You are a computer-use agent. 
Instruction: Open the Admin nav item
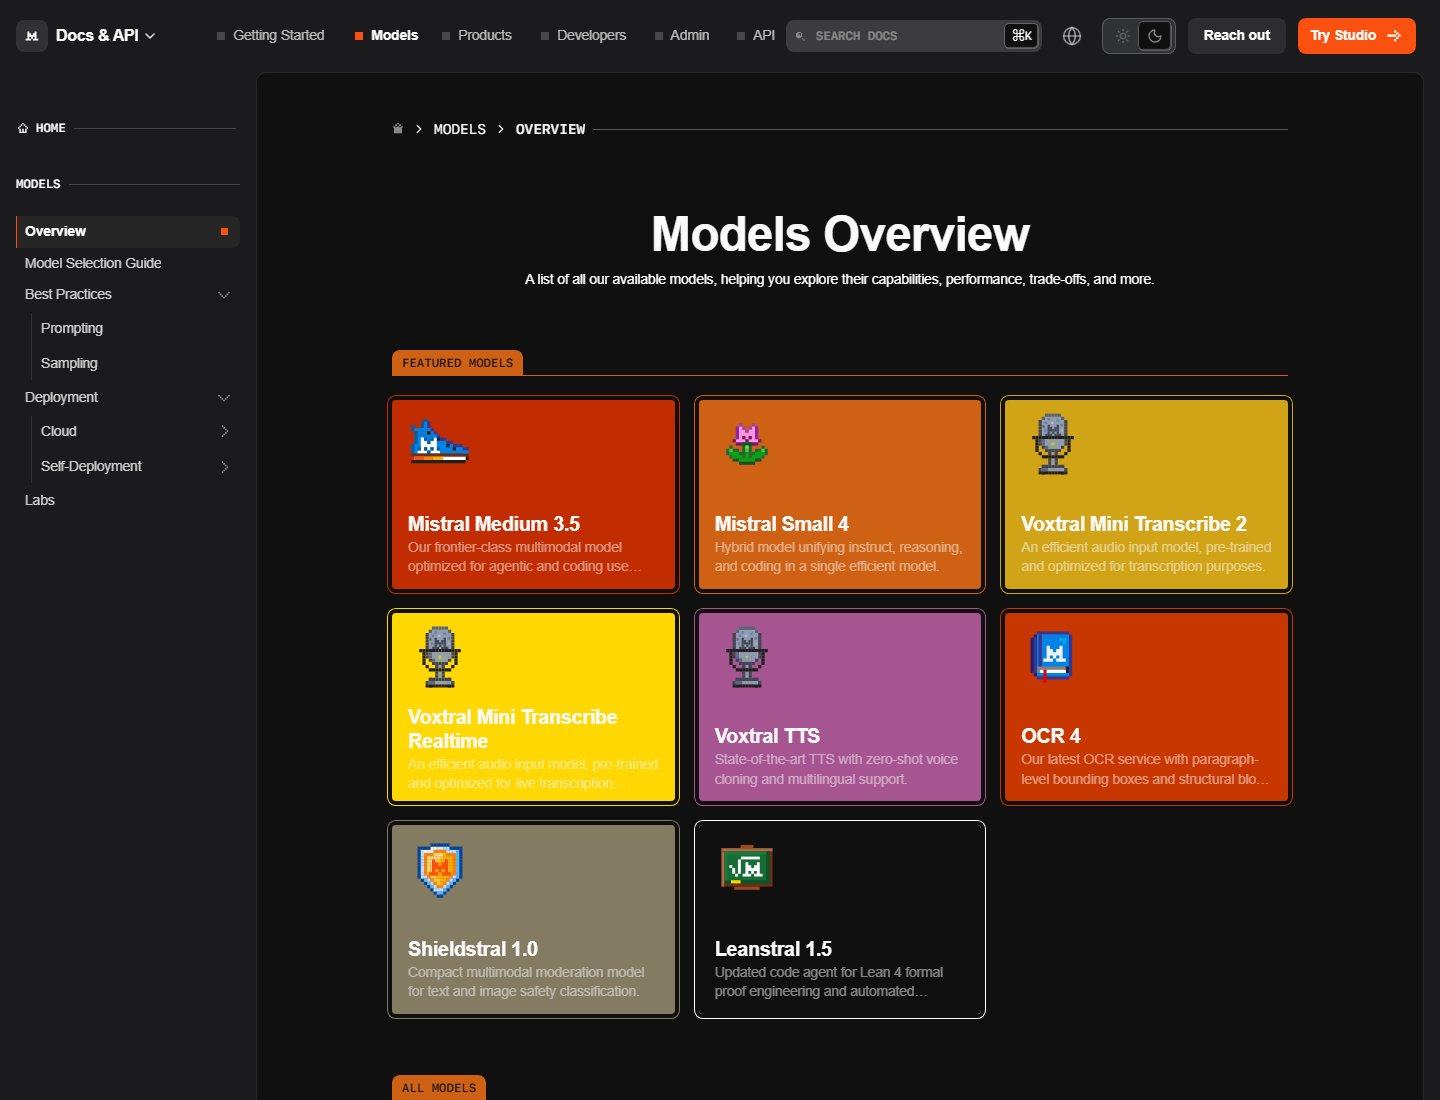click(682, 35)
